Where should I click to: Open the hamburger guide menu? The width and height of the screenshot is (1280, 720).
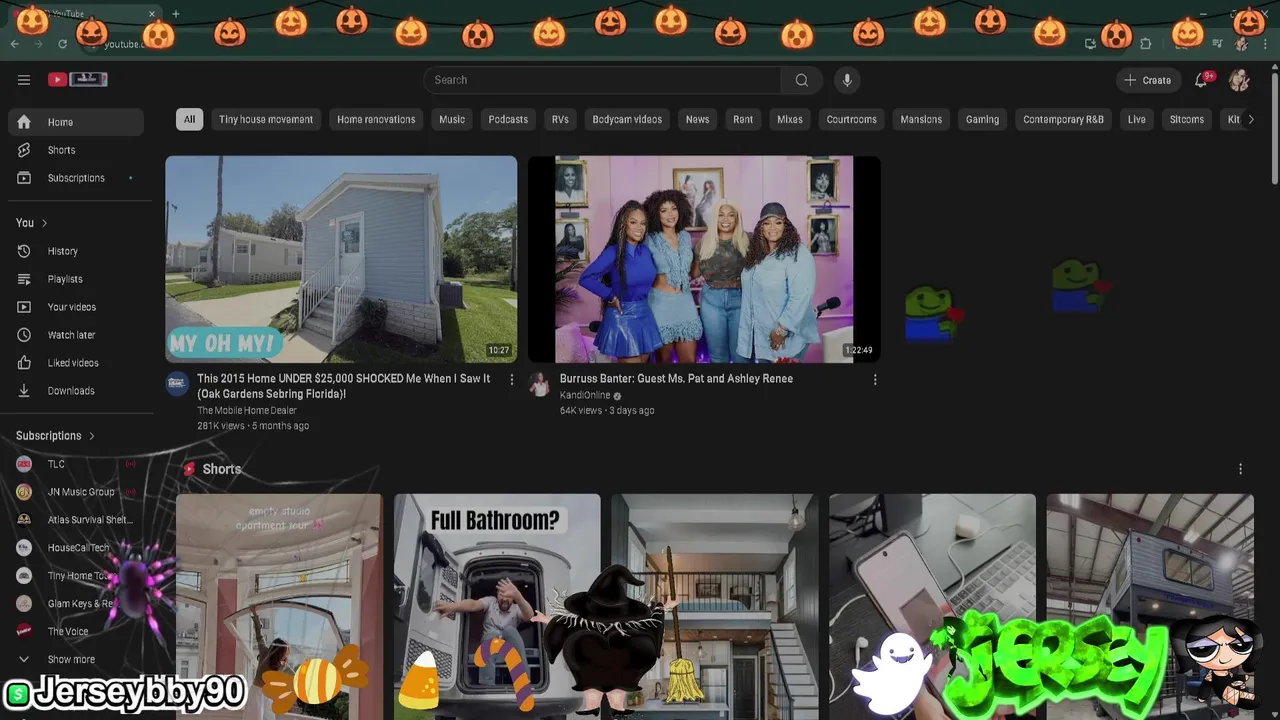point(24,80)
